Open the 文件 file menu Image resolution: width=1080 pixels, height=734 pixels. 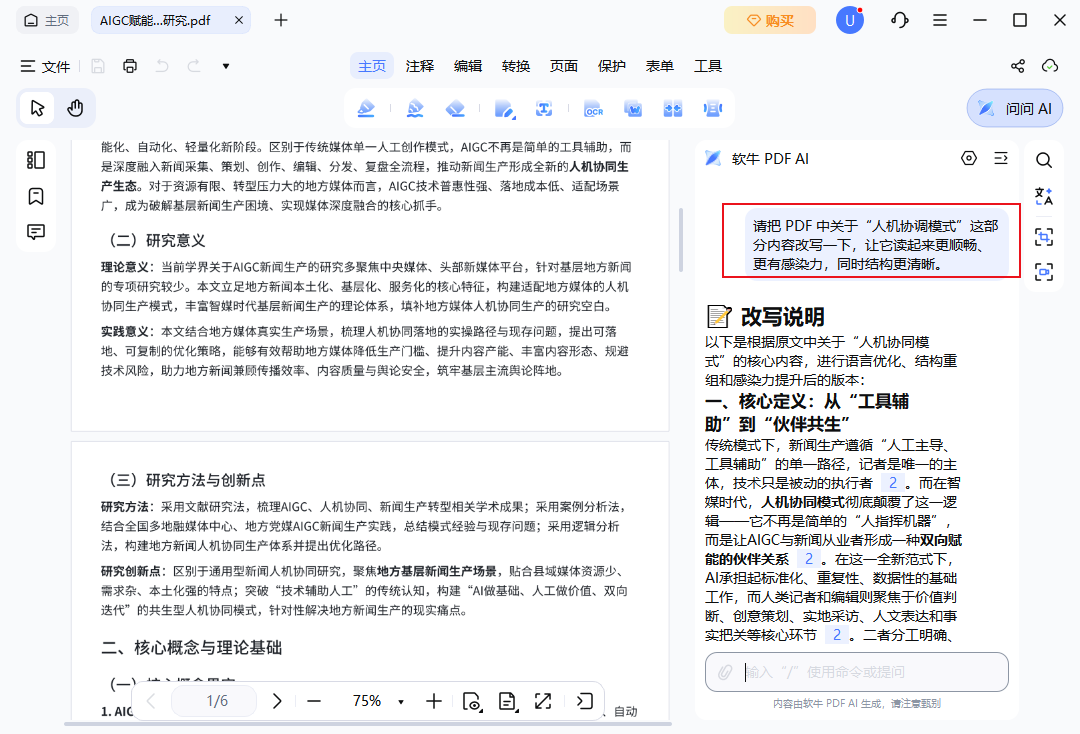[x=45, y=66]
